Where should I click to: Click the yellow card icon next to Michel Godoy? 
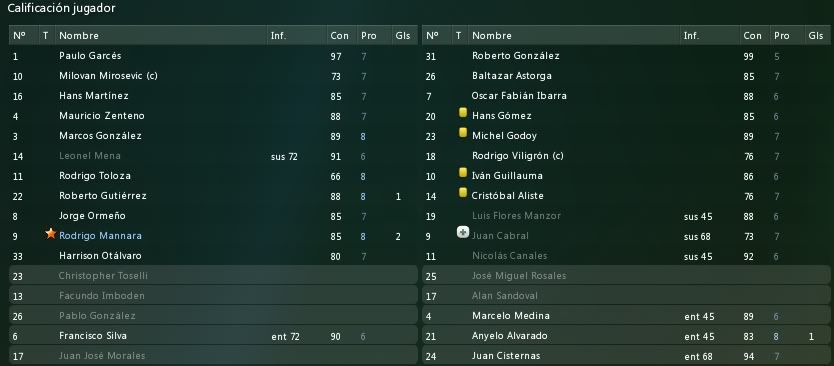463,132
